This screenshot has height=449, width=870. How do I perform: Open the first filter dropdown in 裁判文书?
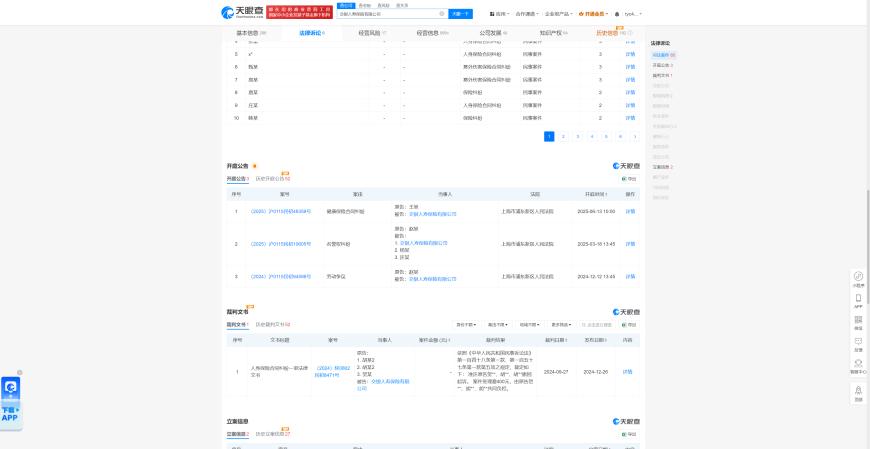pos(467,325)
